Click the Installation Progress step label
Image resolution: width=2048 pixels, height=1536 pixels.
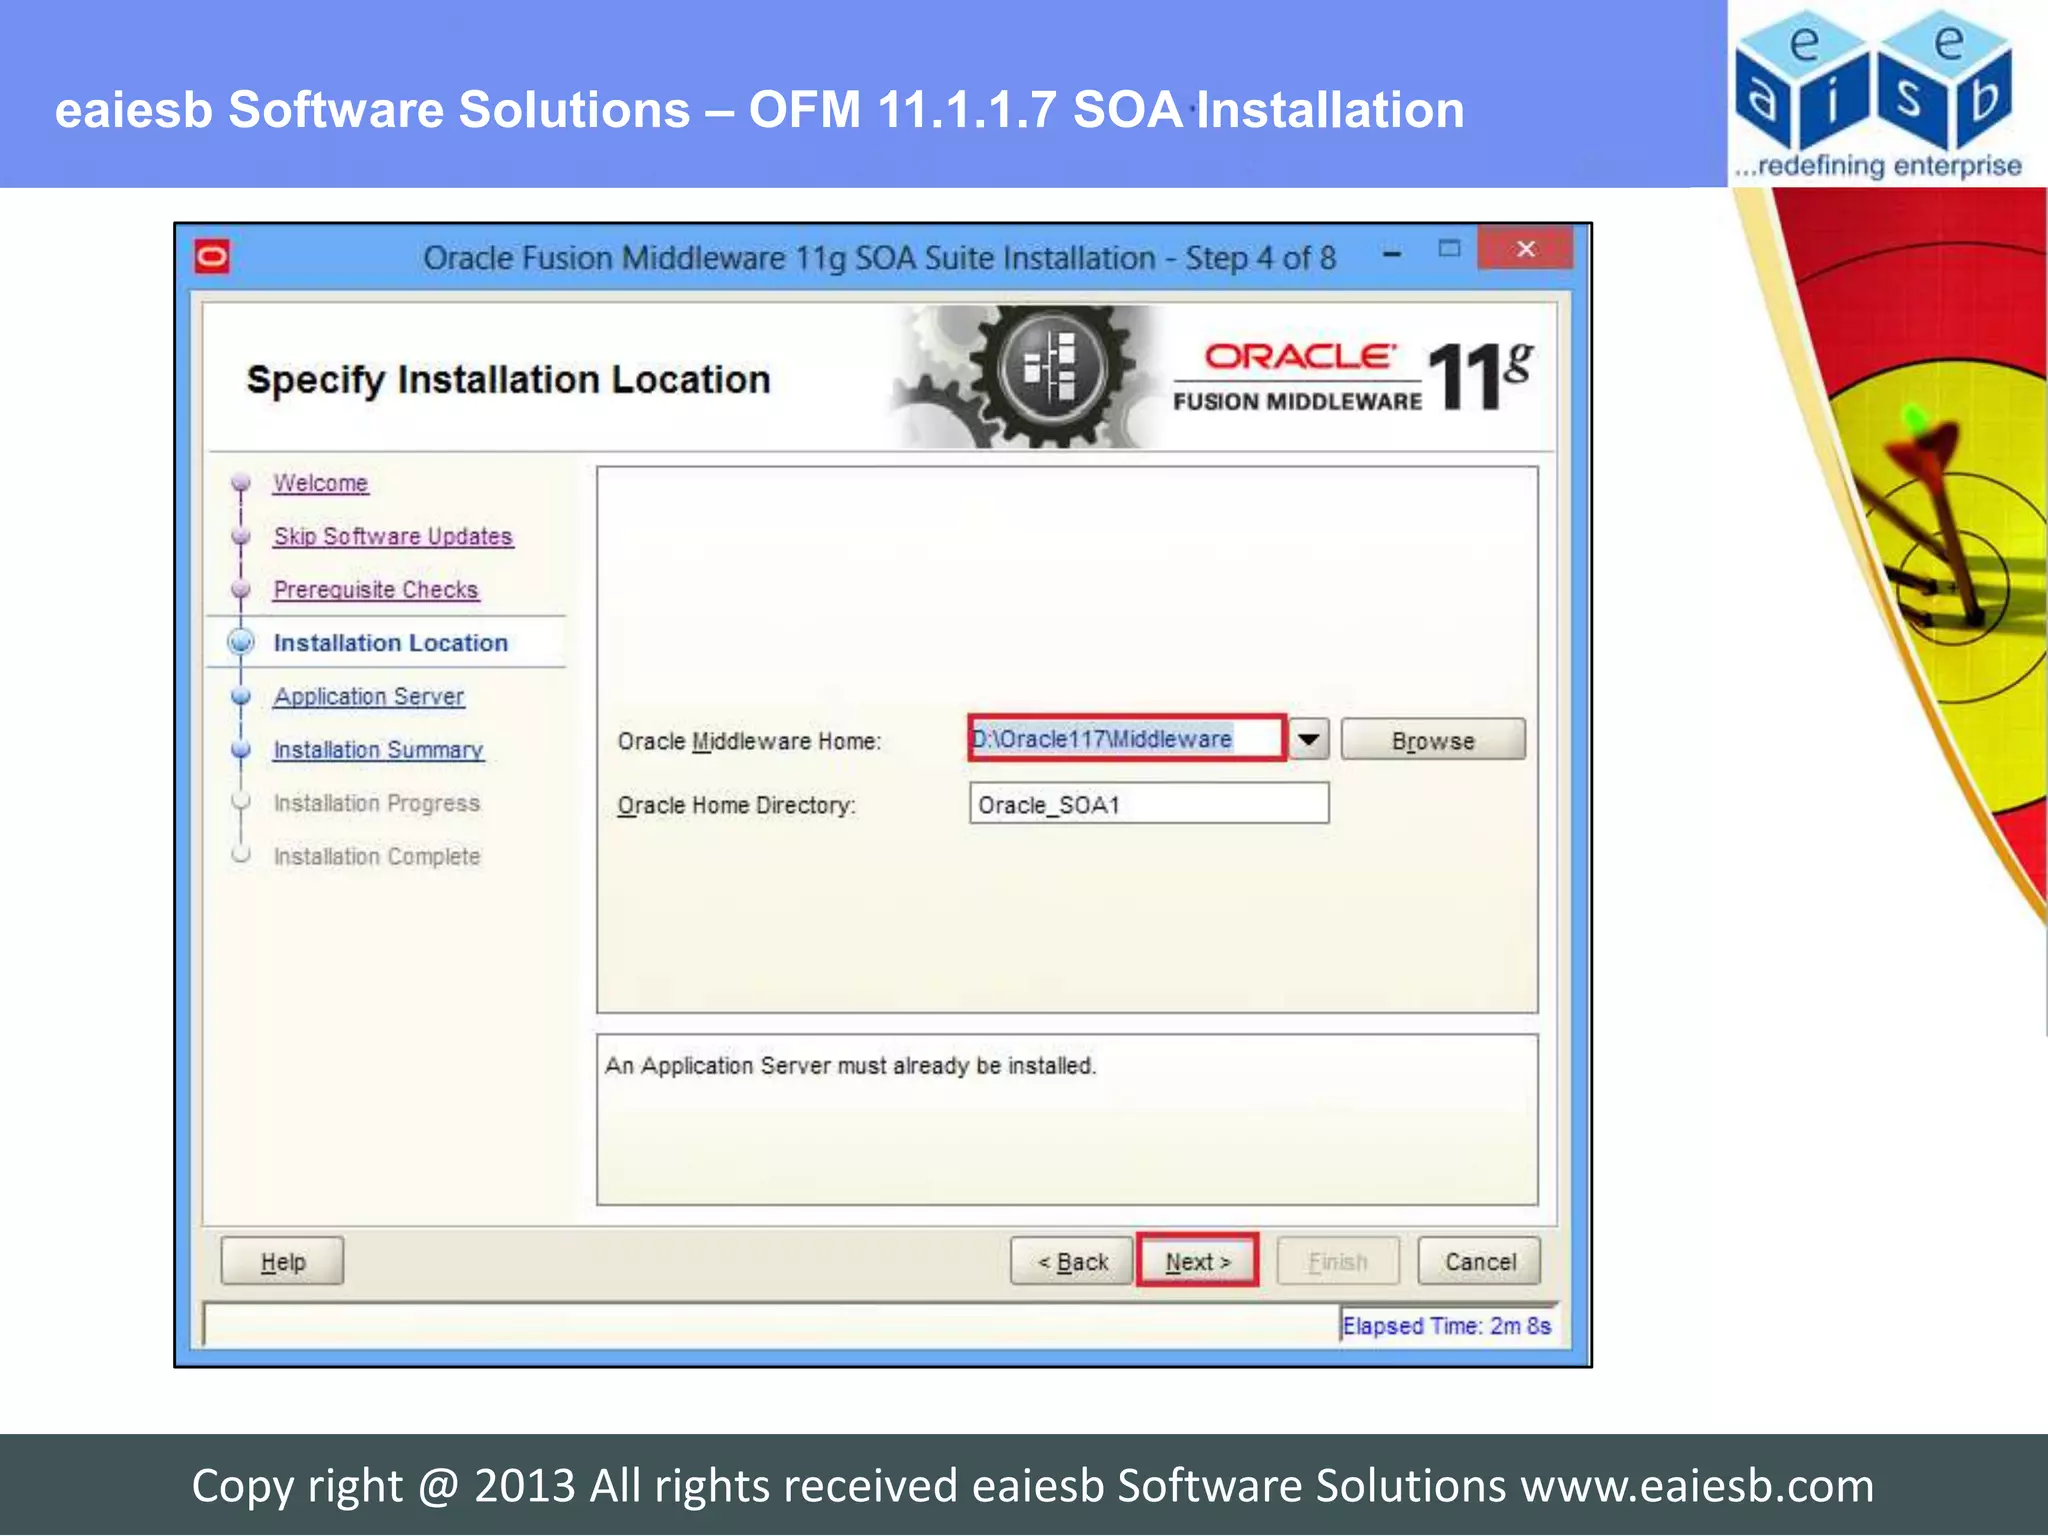coord(377,804)
